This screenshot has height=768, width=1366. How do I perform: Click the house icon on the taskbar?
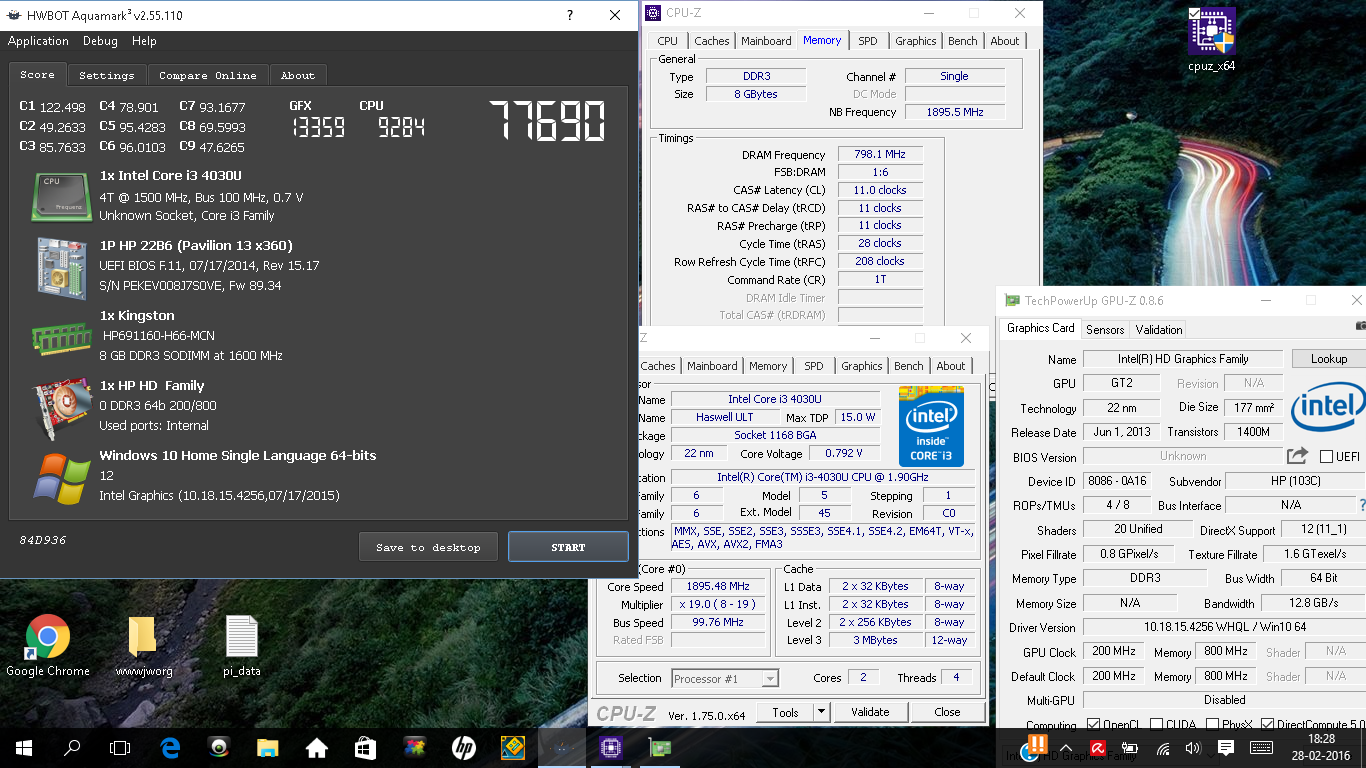(x=316, y=747)
